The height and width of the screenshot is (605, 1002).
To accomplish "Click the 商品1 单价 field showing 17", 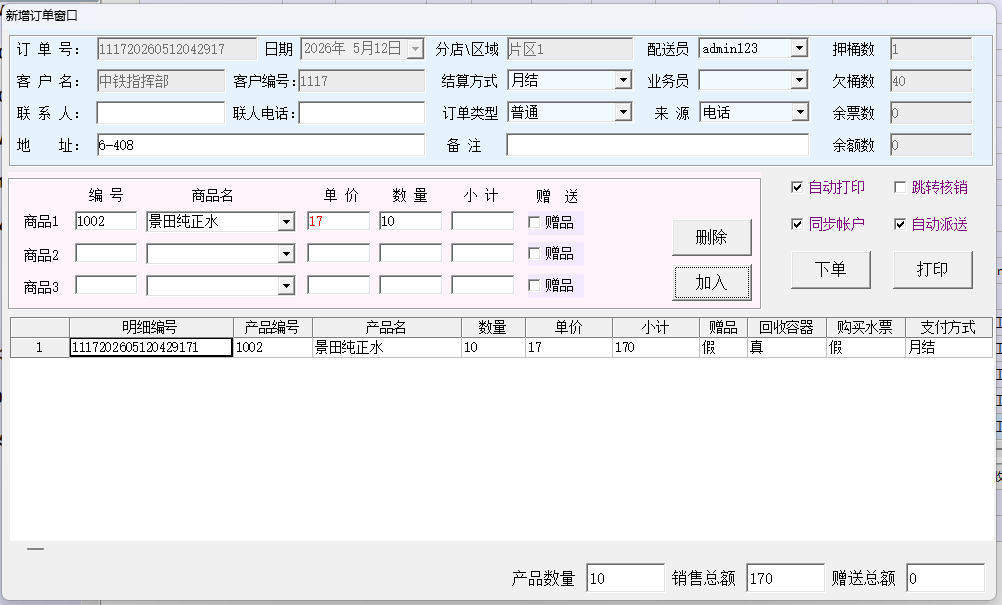I will click(x=338, y=221).
